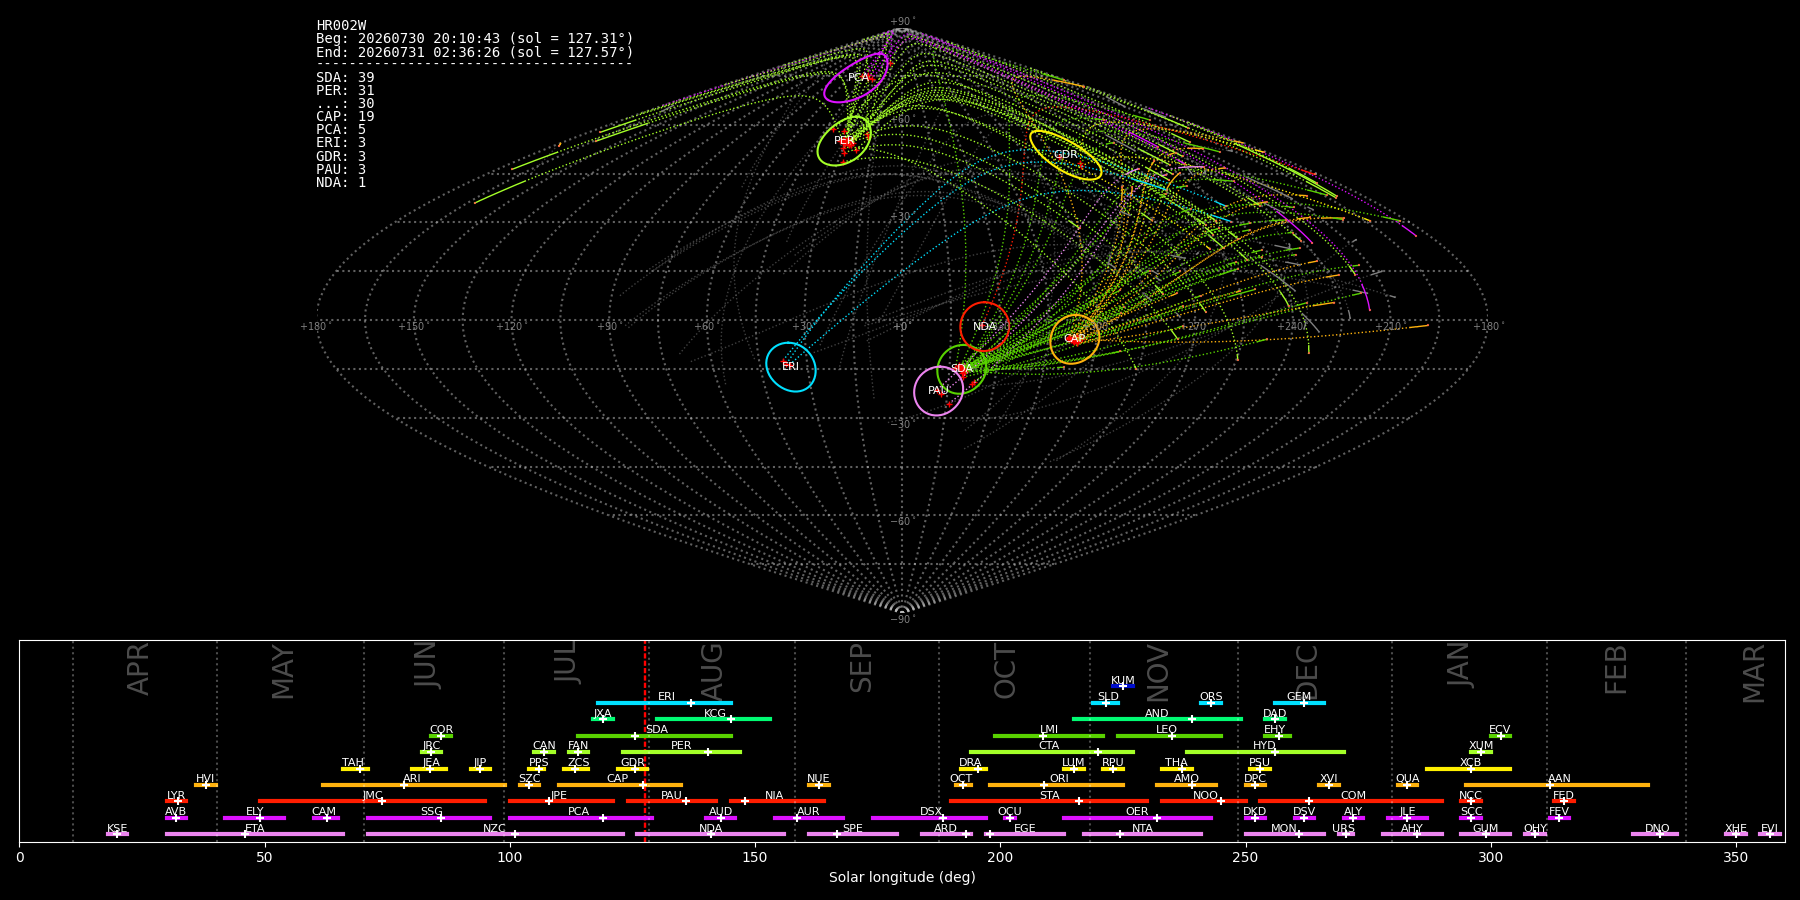Image resolution: width=1800 pixels, height=900 pixels.
Task: Select the CAP orange radiant circle
Action: [1075, 339]
